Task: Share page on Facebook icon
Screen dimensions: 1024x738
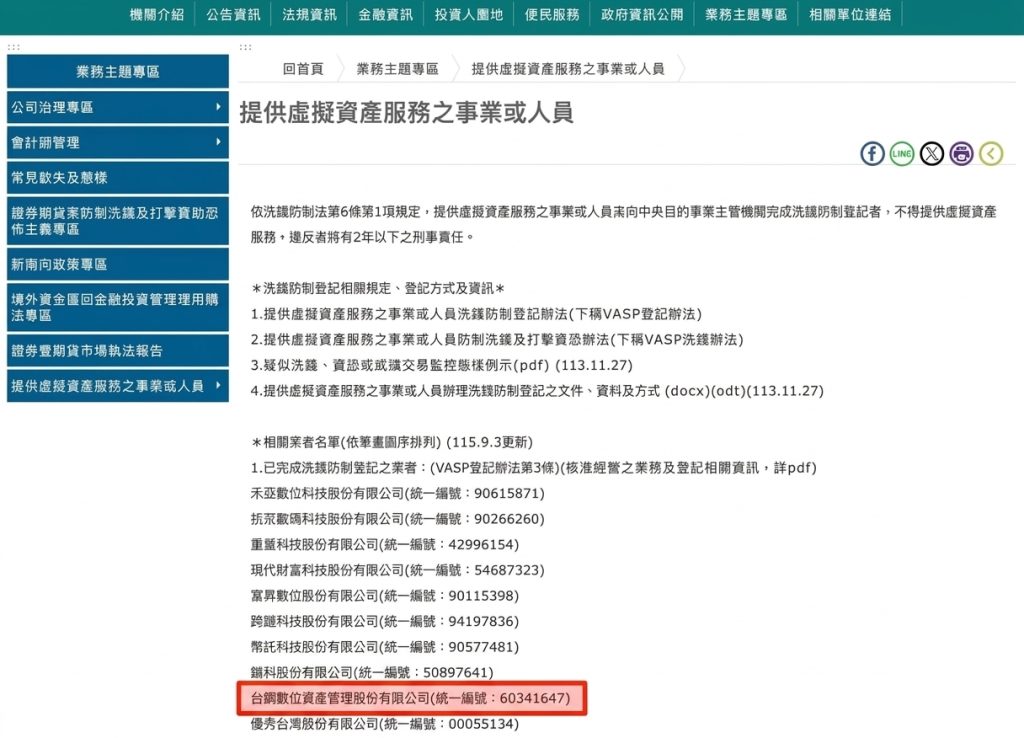Action: (x=872, y=154)
